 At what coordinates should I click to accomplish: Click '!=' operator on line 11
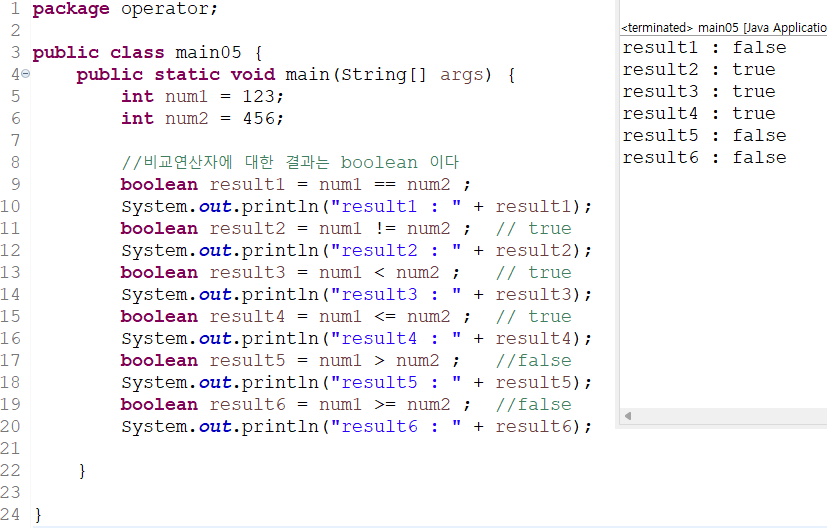pyautogui.click(x=385, y=228)
